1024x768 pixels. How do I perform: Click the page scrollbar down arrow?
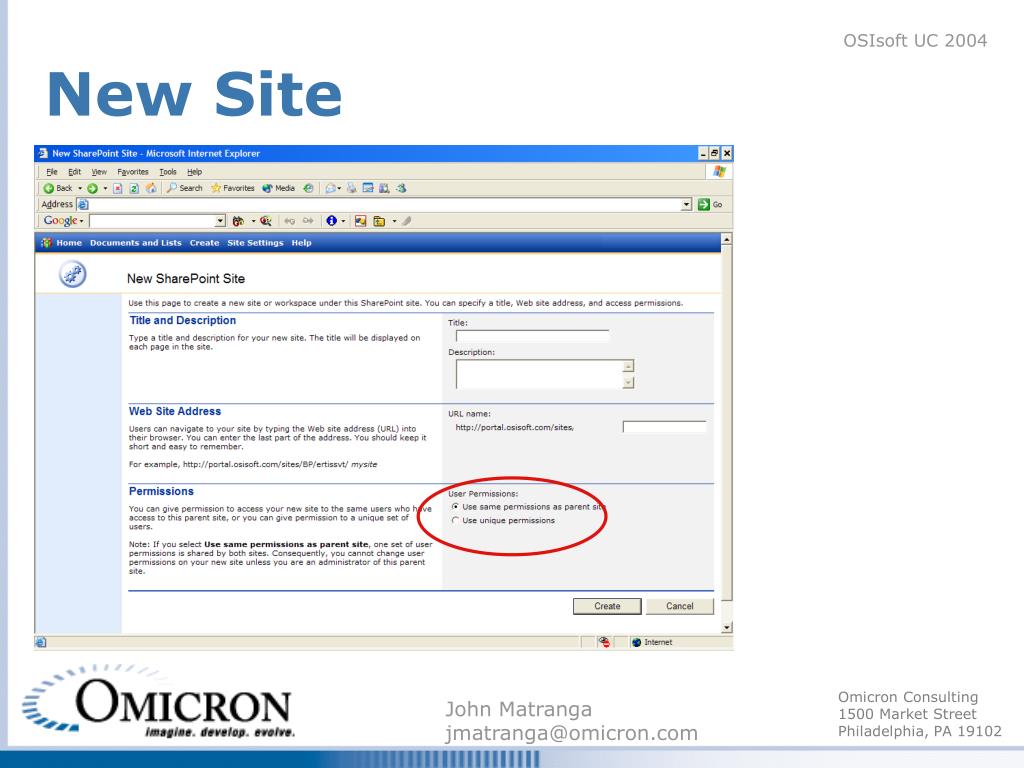tap(727, 628)
